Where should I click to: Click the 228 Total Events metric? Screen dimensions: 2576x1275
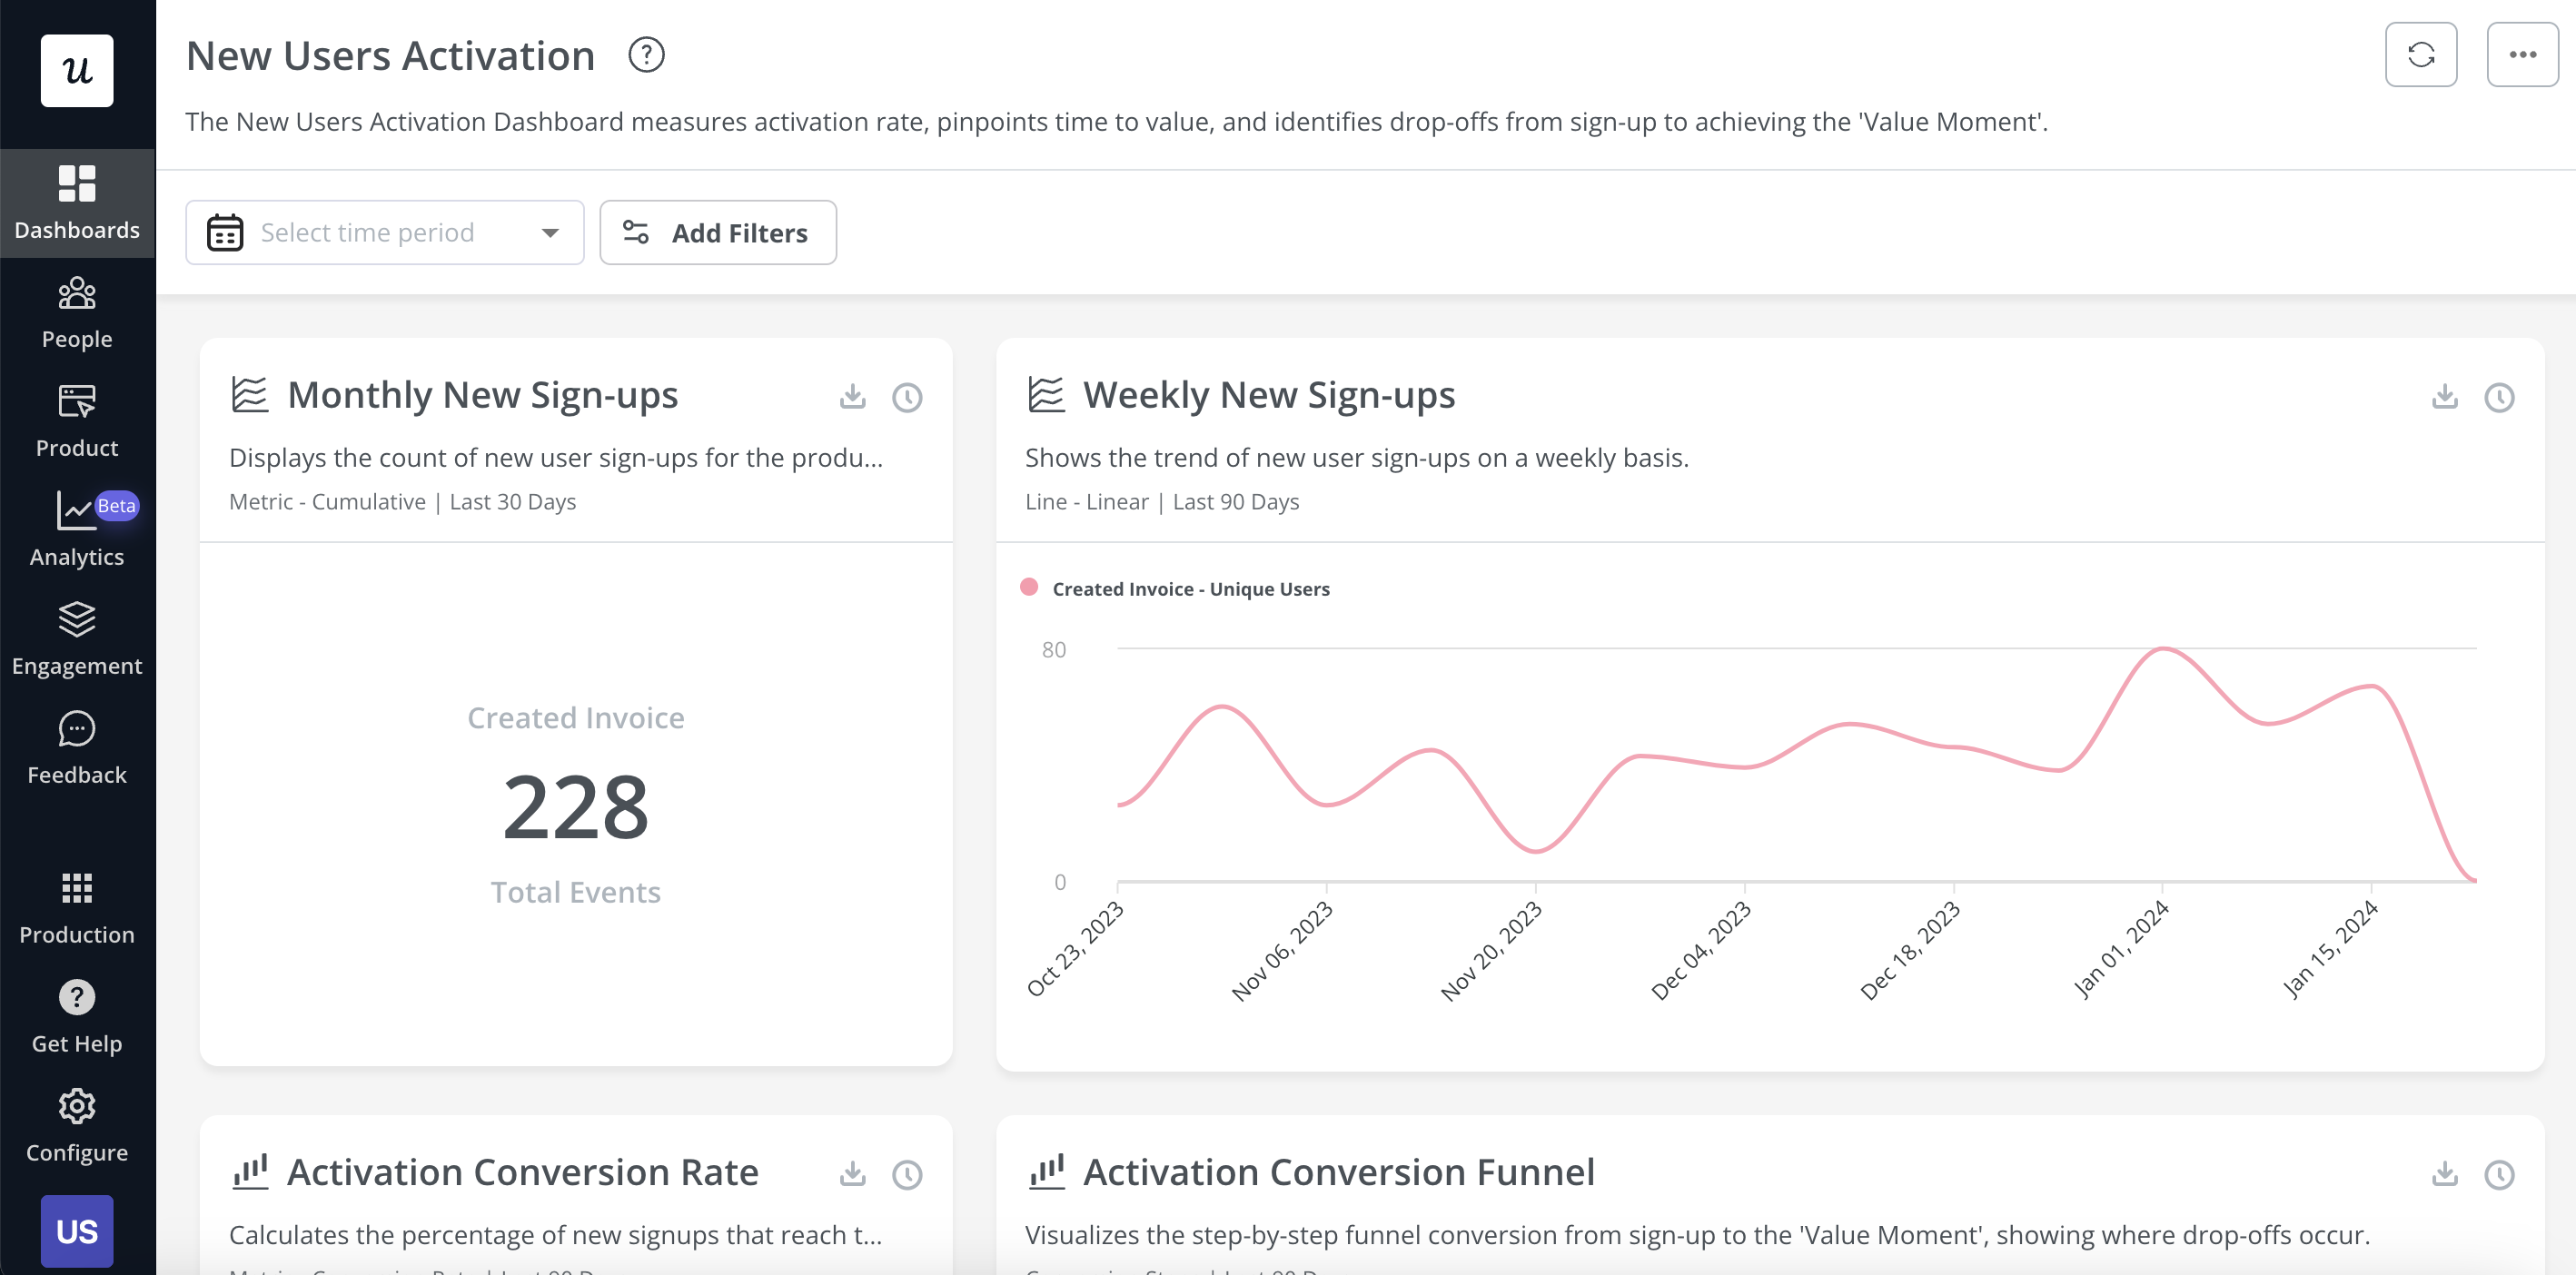575,805
